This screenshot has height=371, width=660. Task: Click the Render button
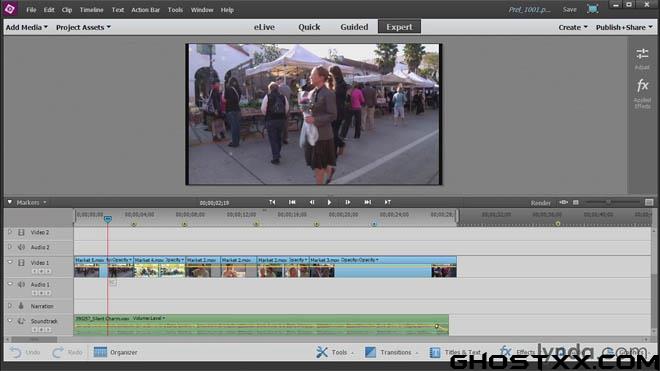tap(540, 203)
